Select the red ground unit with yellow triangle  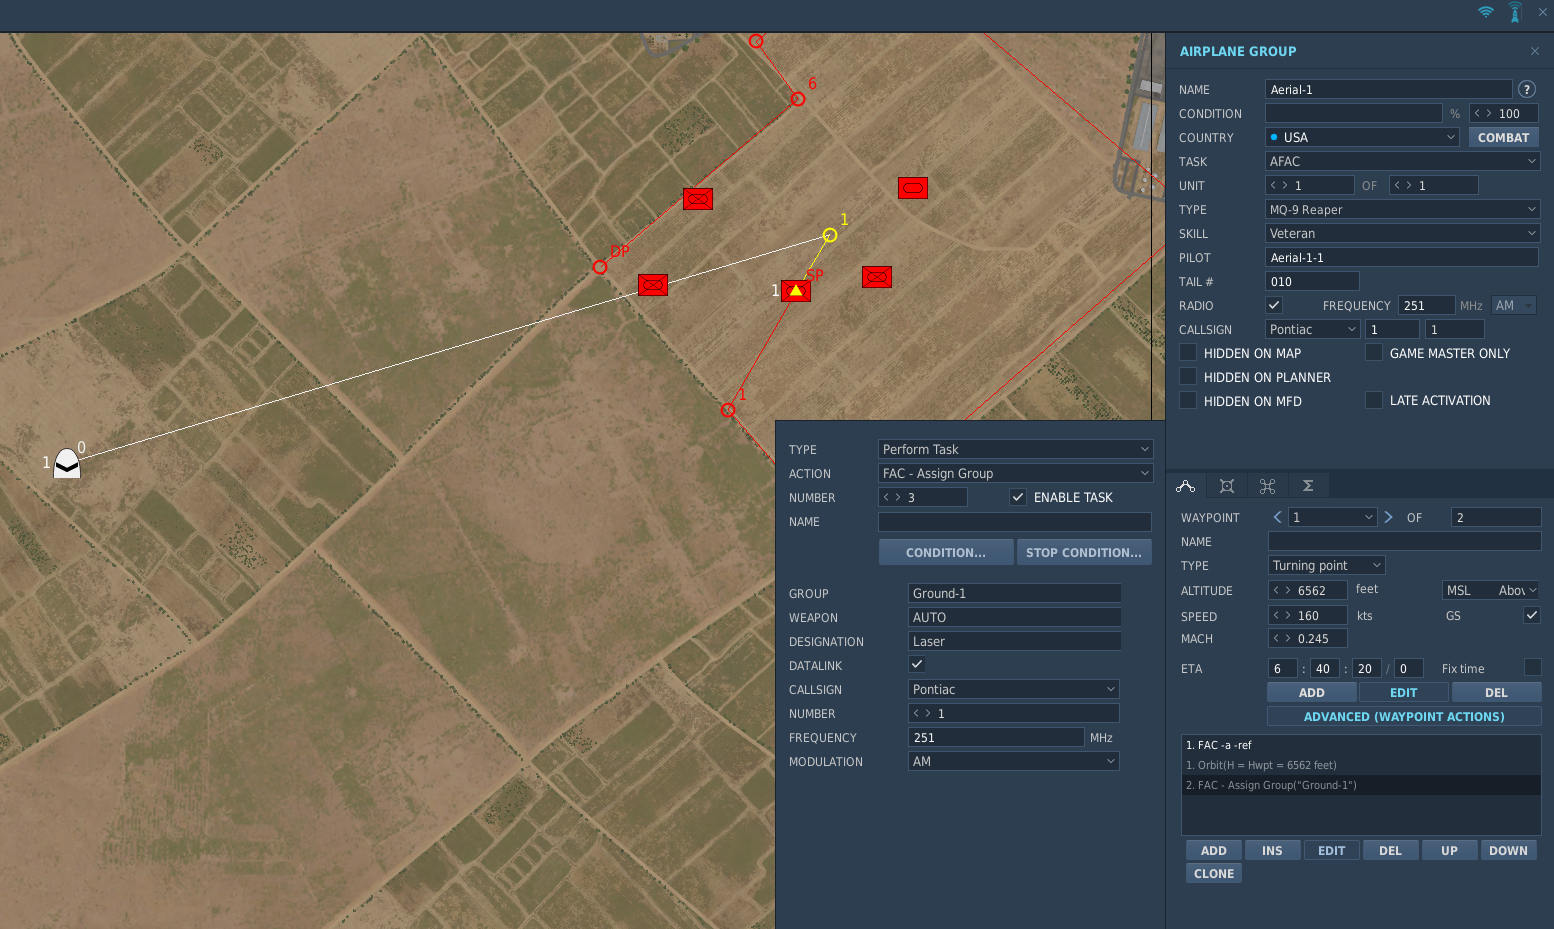(796, 291)
